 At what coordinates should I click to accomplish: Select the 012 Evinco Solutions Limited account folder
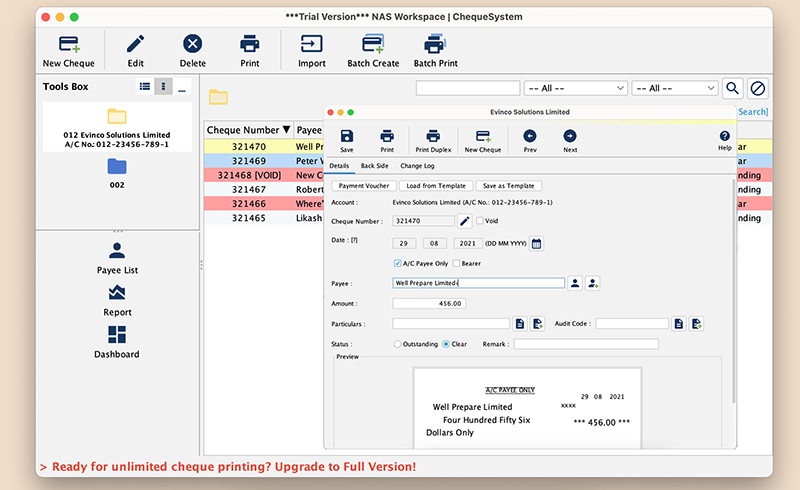pos(117,127)
